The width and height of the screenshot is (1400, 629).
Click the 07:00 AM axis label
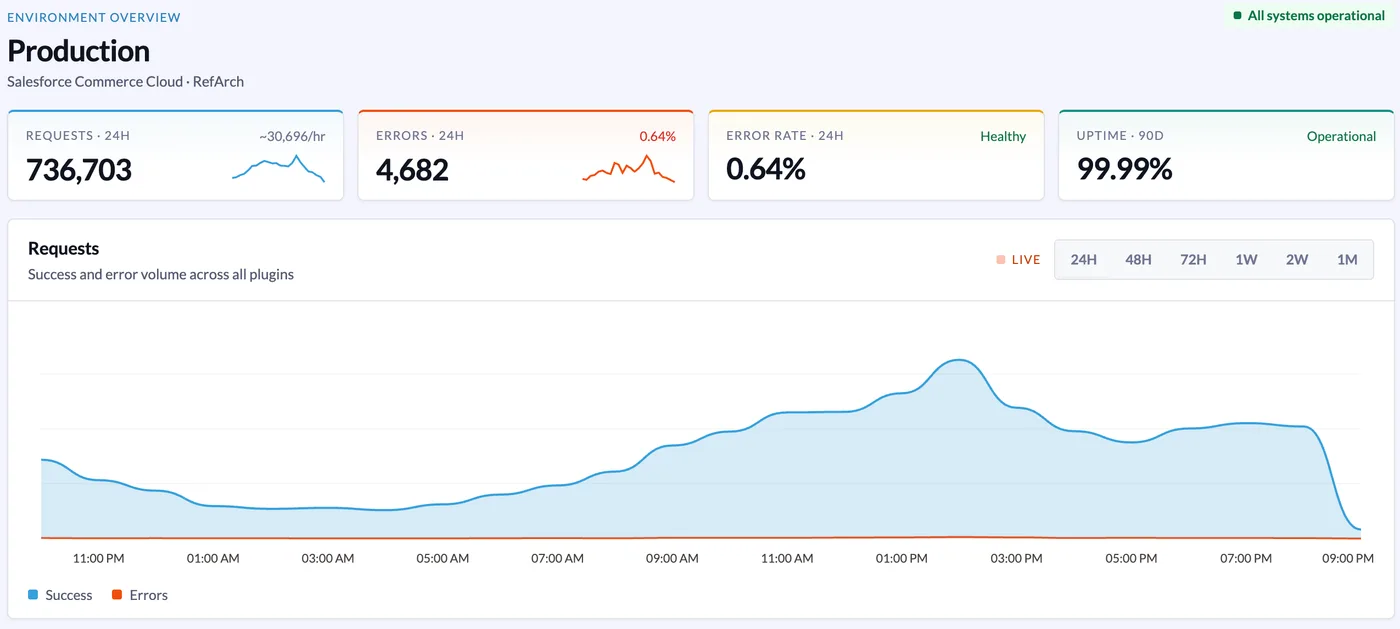coord(557,558)
